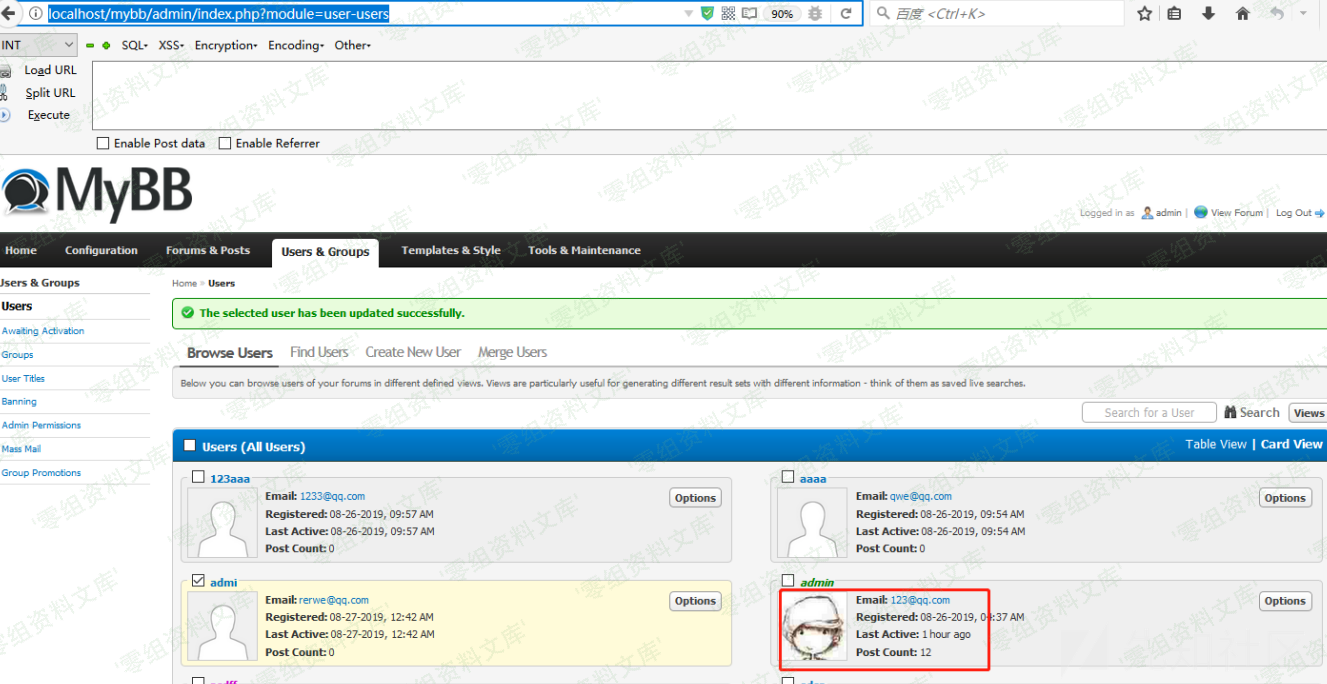
Task: Click the QR code icon in address bar
Action: coord(728,14)
